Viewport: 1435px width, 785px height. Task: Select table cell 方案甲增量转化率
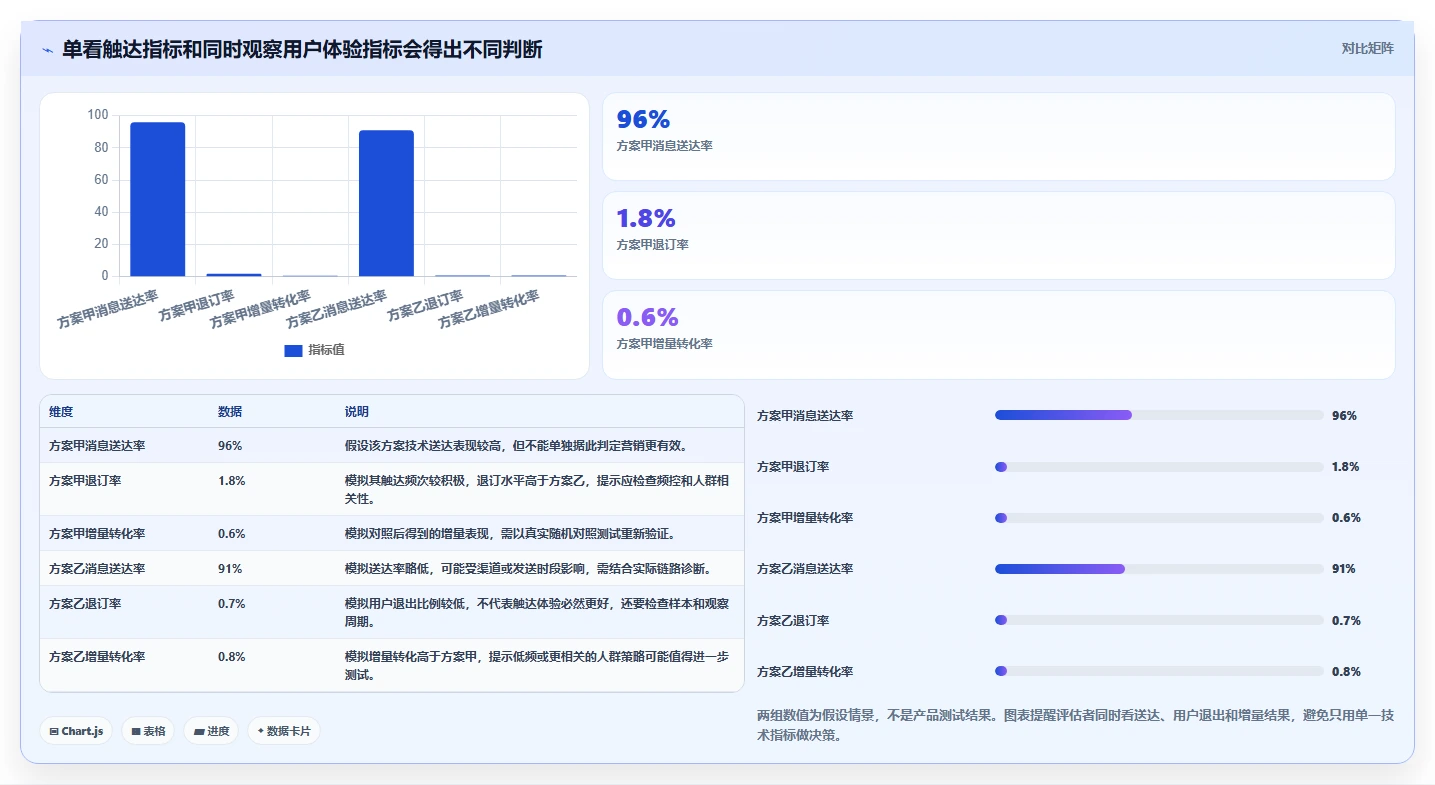pyautogui.click(x=97, y=534)
